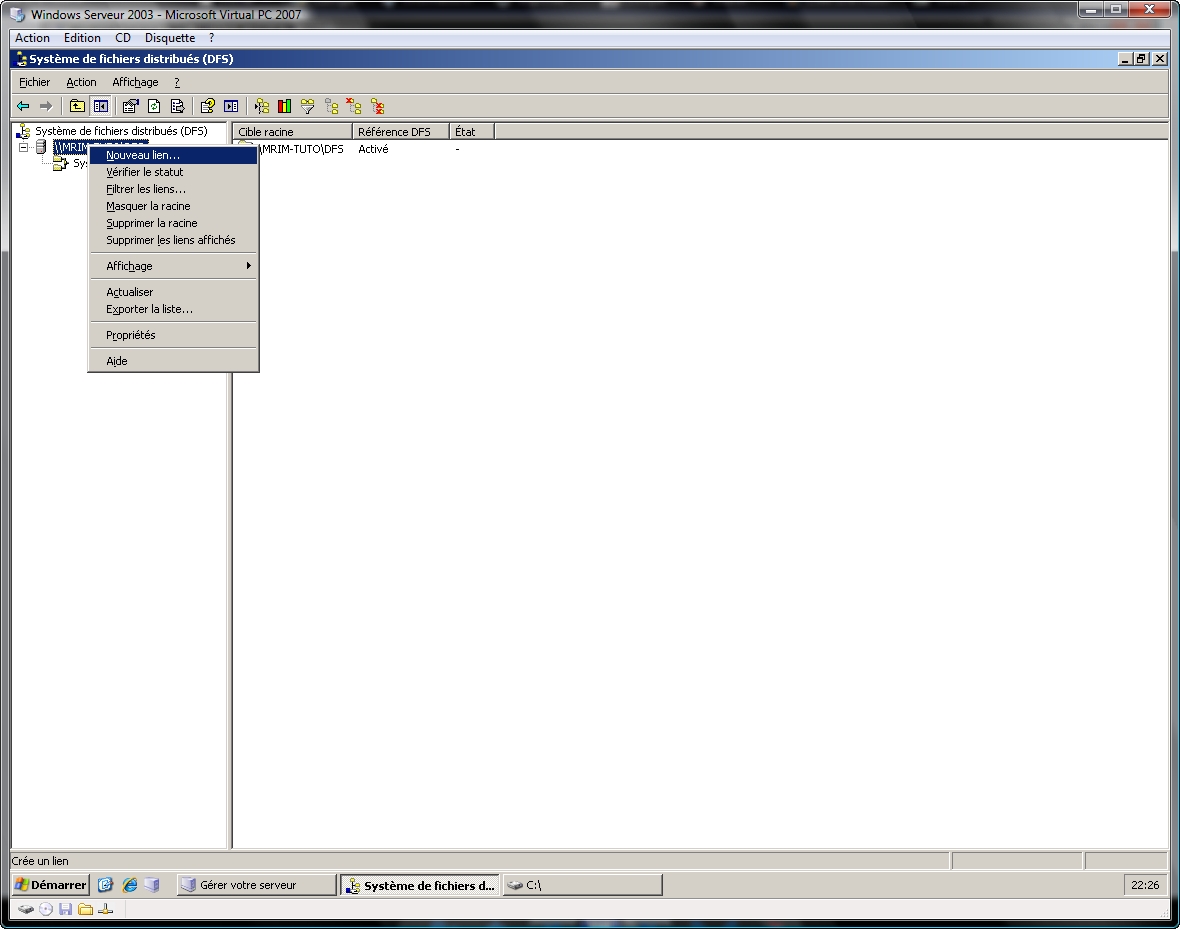Click the up-one-level folder icon

(77, 106)
